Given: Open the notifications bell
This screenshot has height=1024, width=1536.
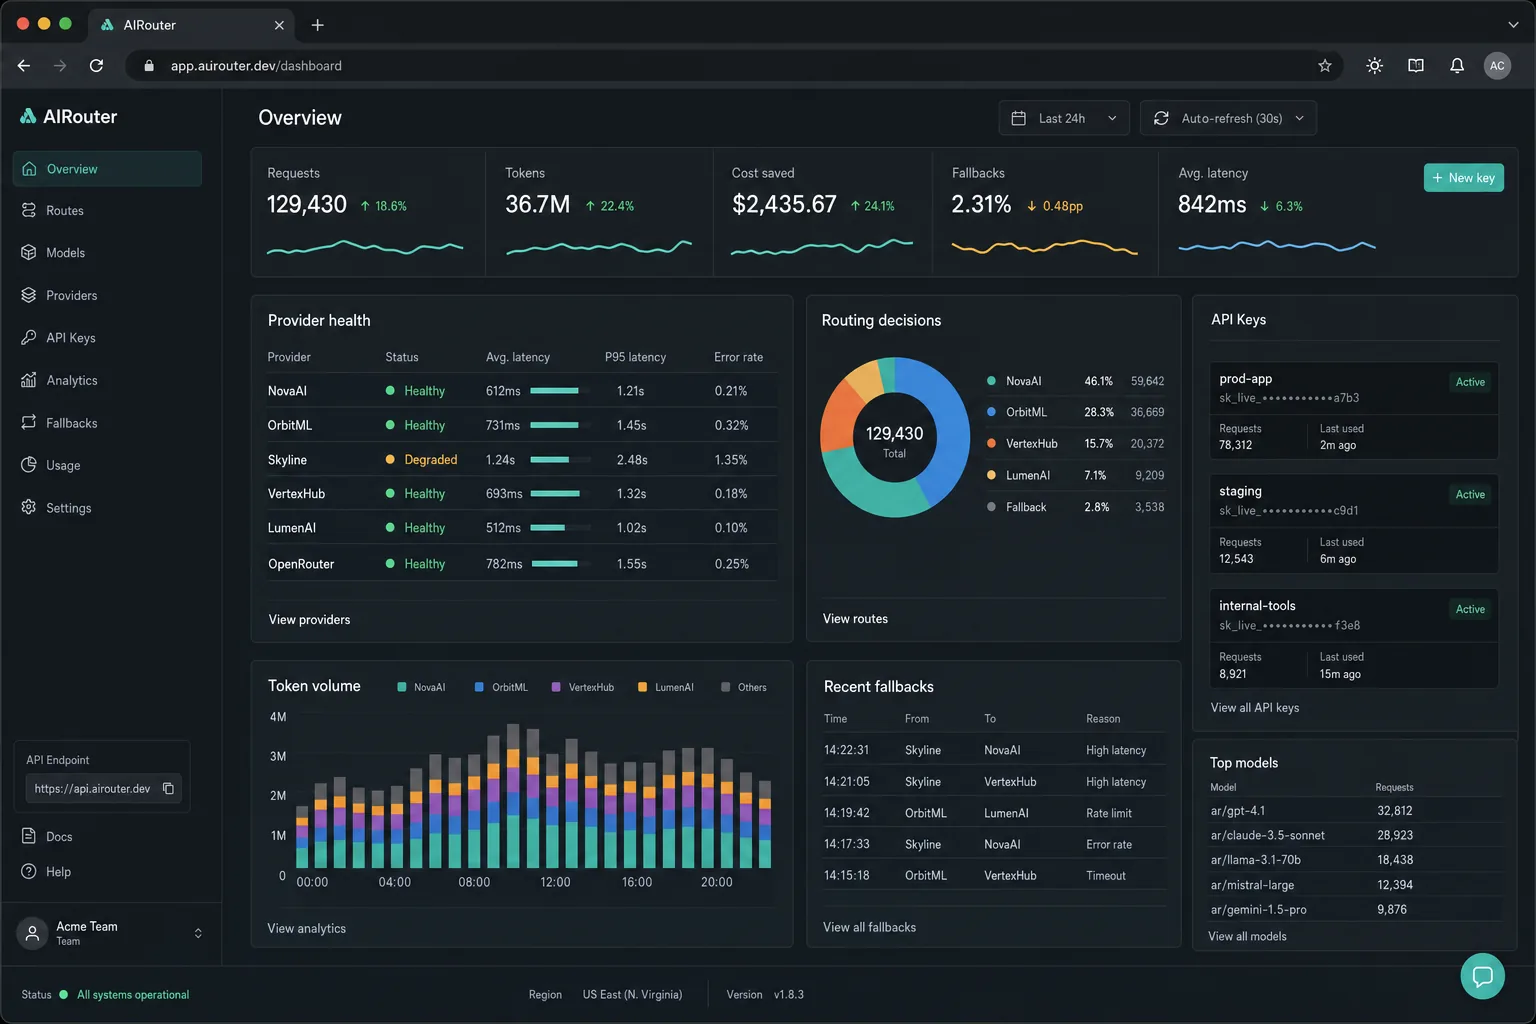Looking at the screenshot, I should pyautogui.click(x=1457, y=66).
